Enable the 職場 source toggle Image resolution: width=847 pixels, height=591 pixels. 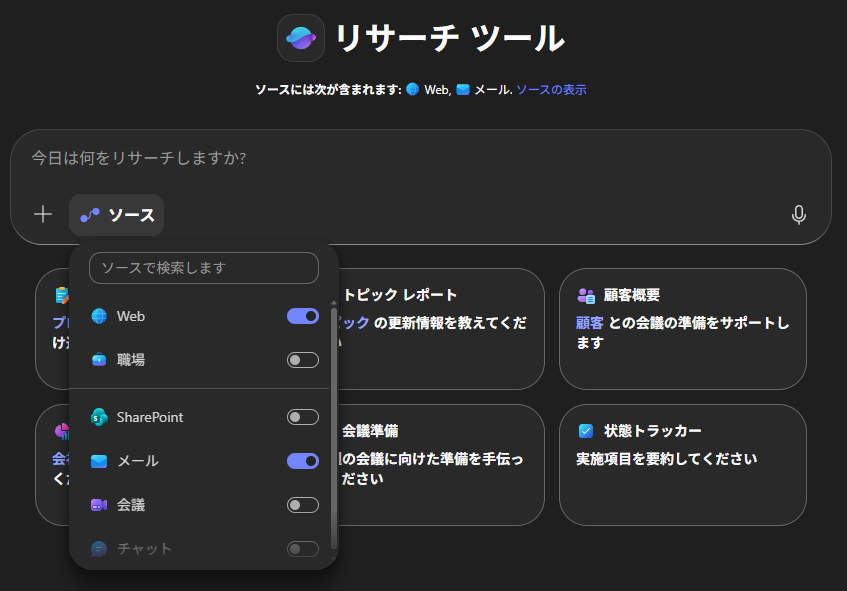(302, 360)
